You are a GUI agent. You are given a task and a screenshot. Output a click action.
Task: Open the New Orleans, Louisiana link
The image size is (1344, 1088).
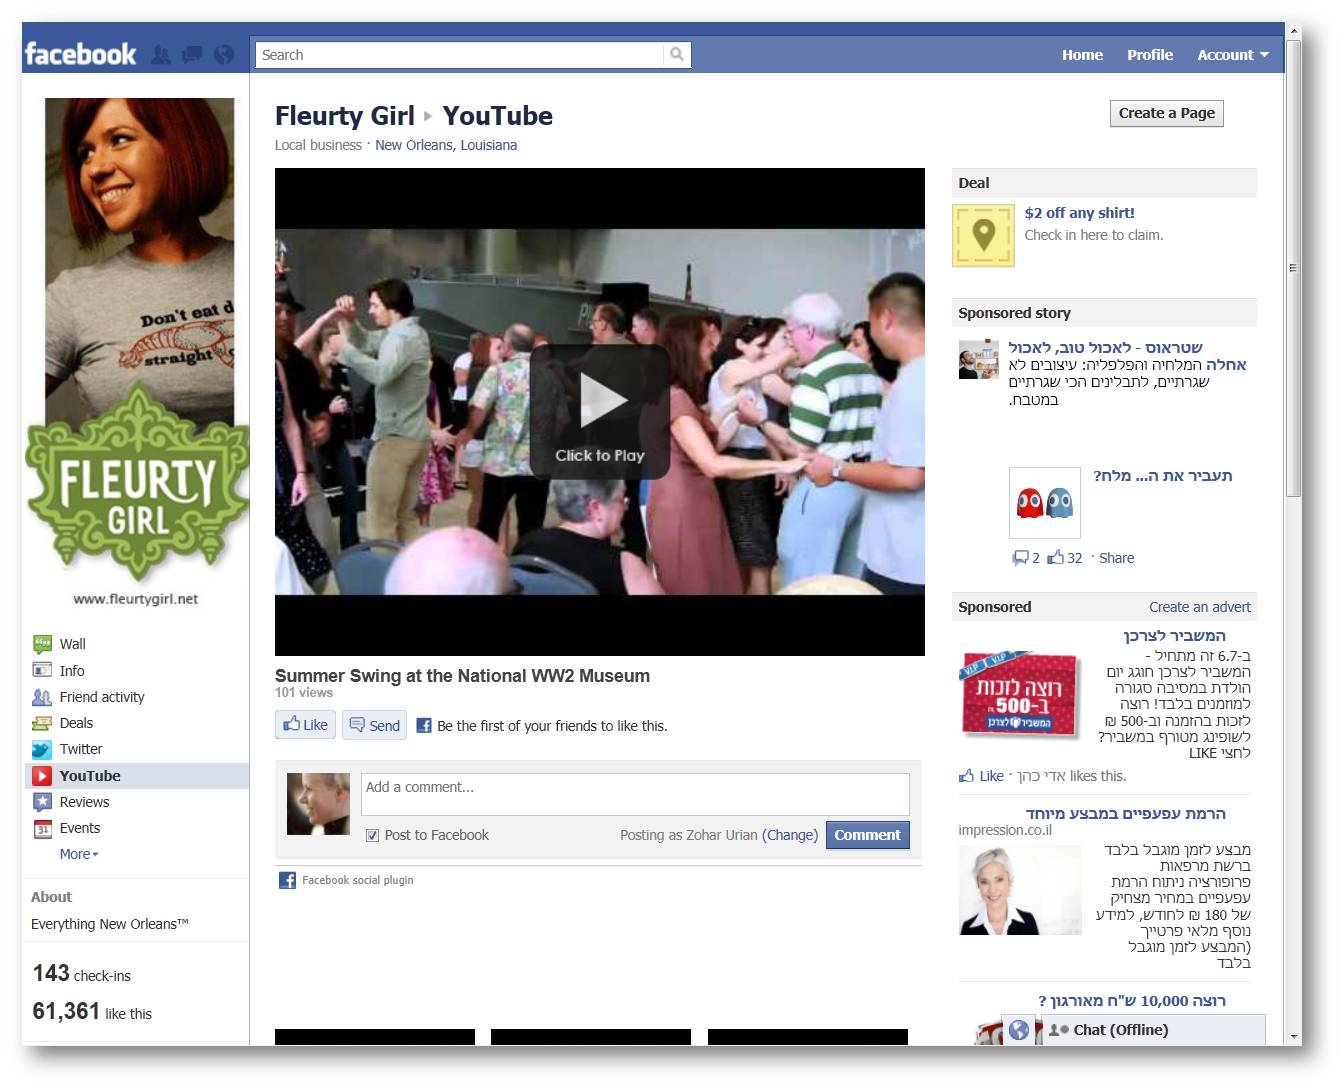pyautogui.click(x=446, y=145)
